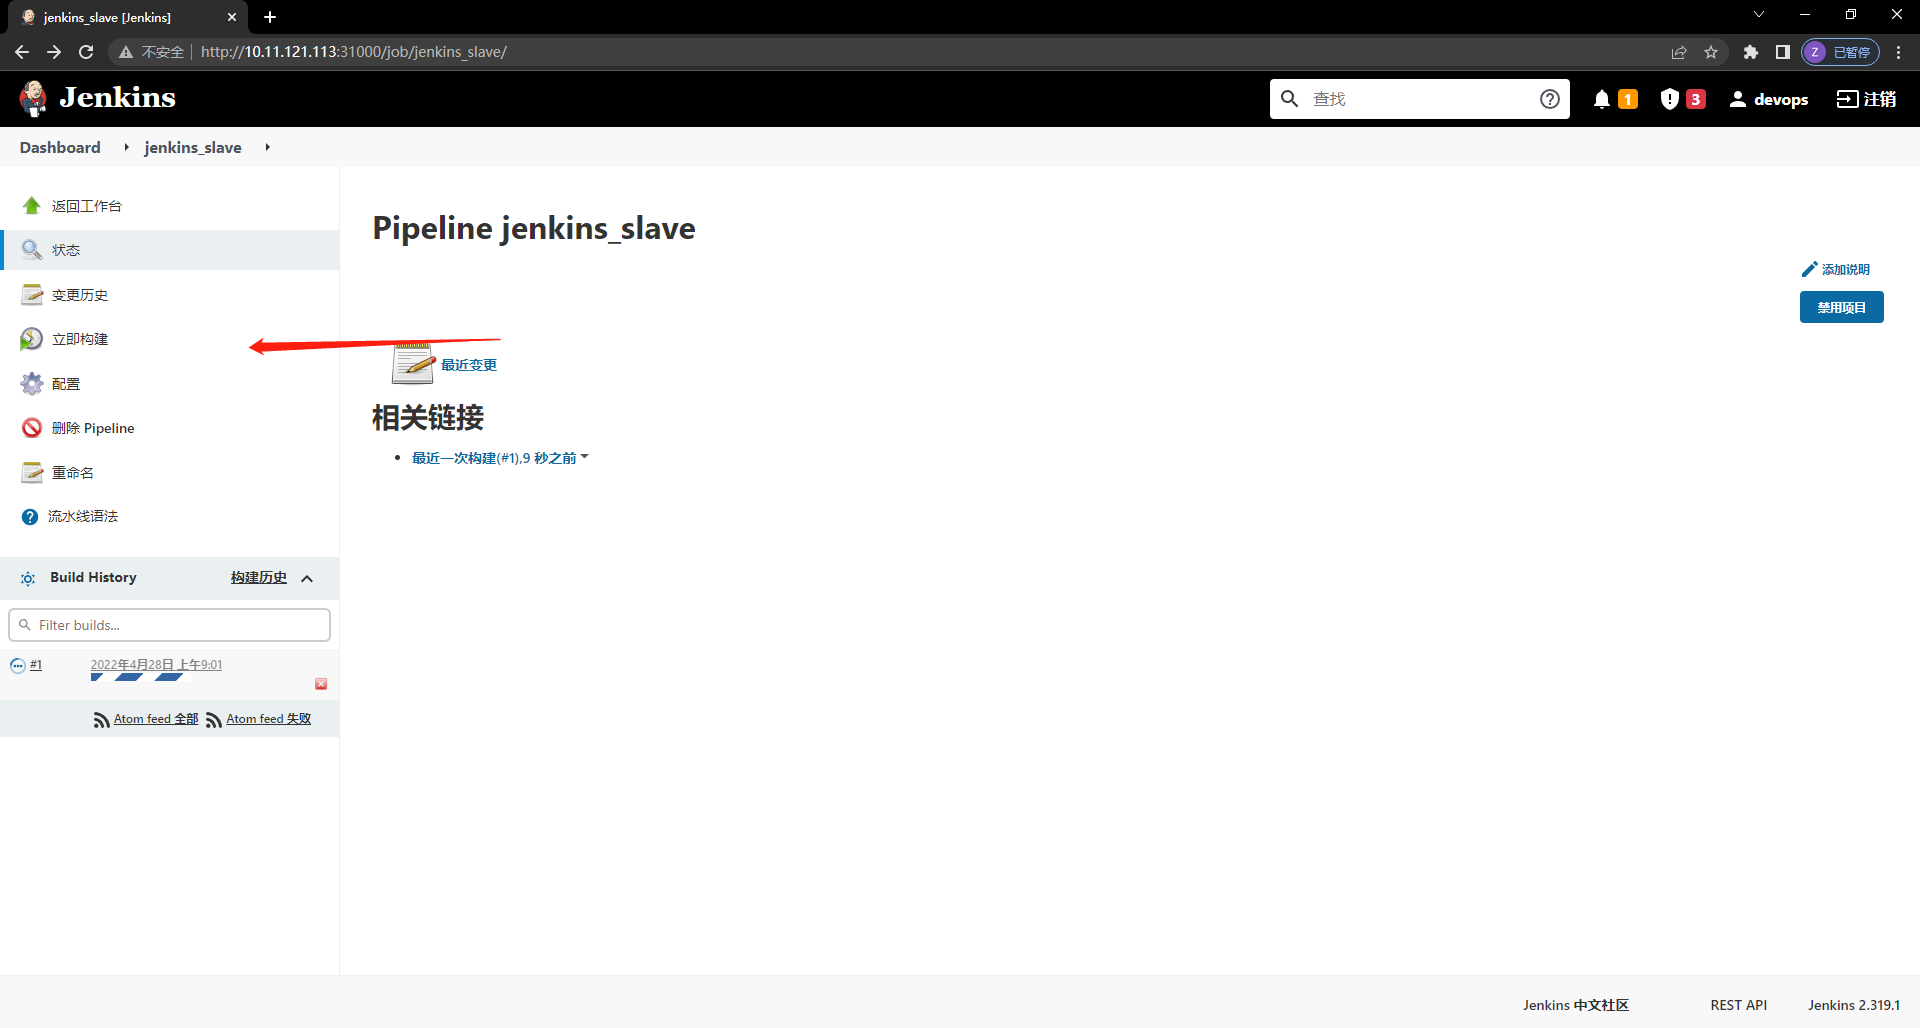The image size is (1920, 1028).
Task: Click the 立即构建 clock icon
Action: [32, 339]
